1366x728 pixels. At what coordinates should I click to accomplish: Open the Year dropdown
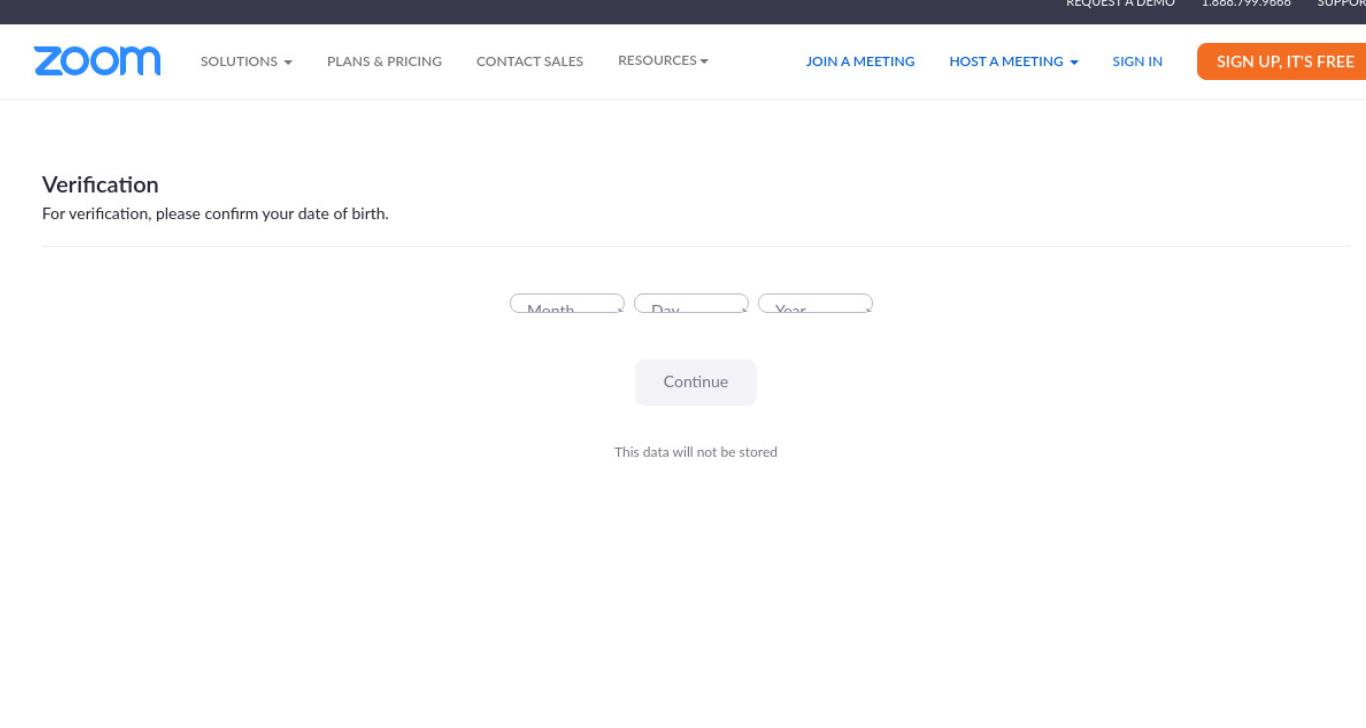pos(815,303)
